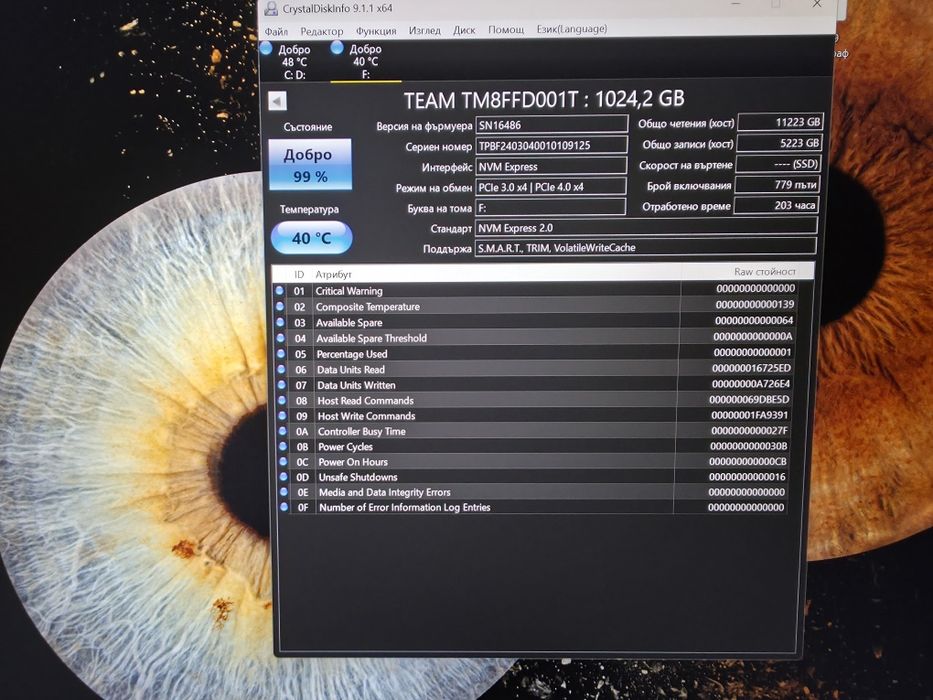
Task: Select the Available Spare attribute row
Action: pos(536,322)
